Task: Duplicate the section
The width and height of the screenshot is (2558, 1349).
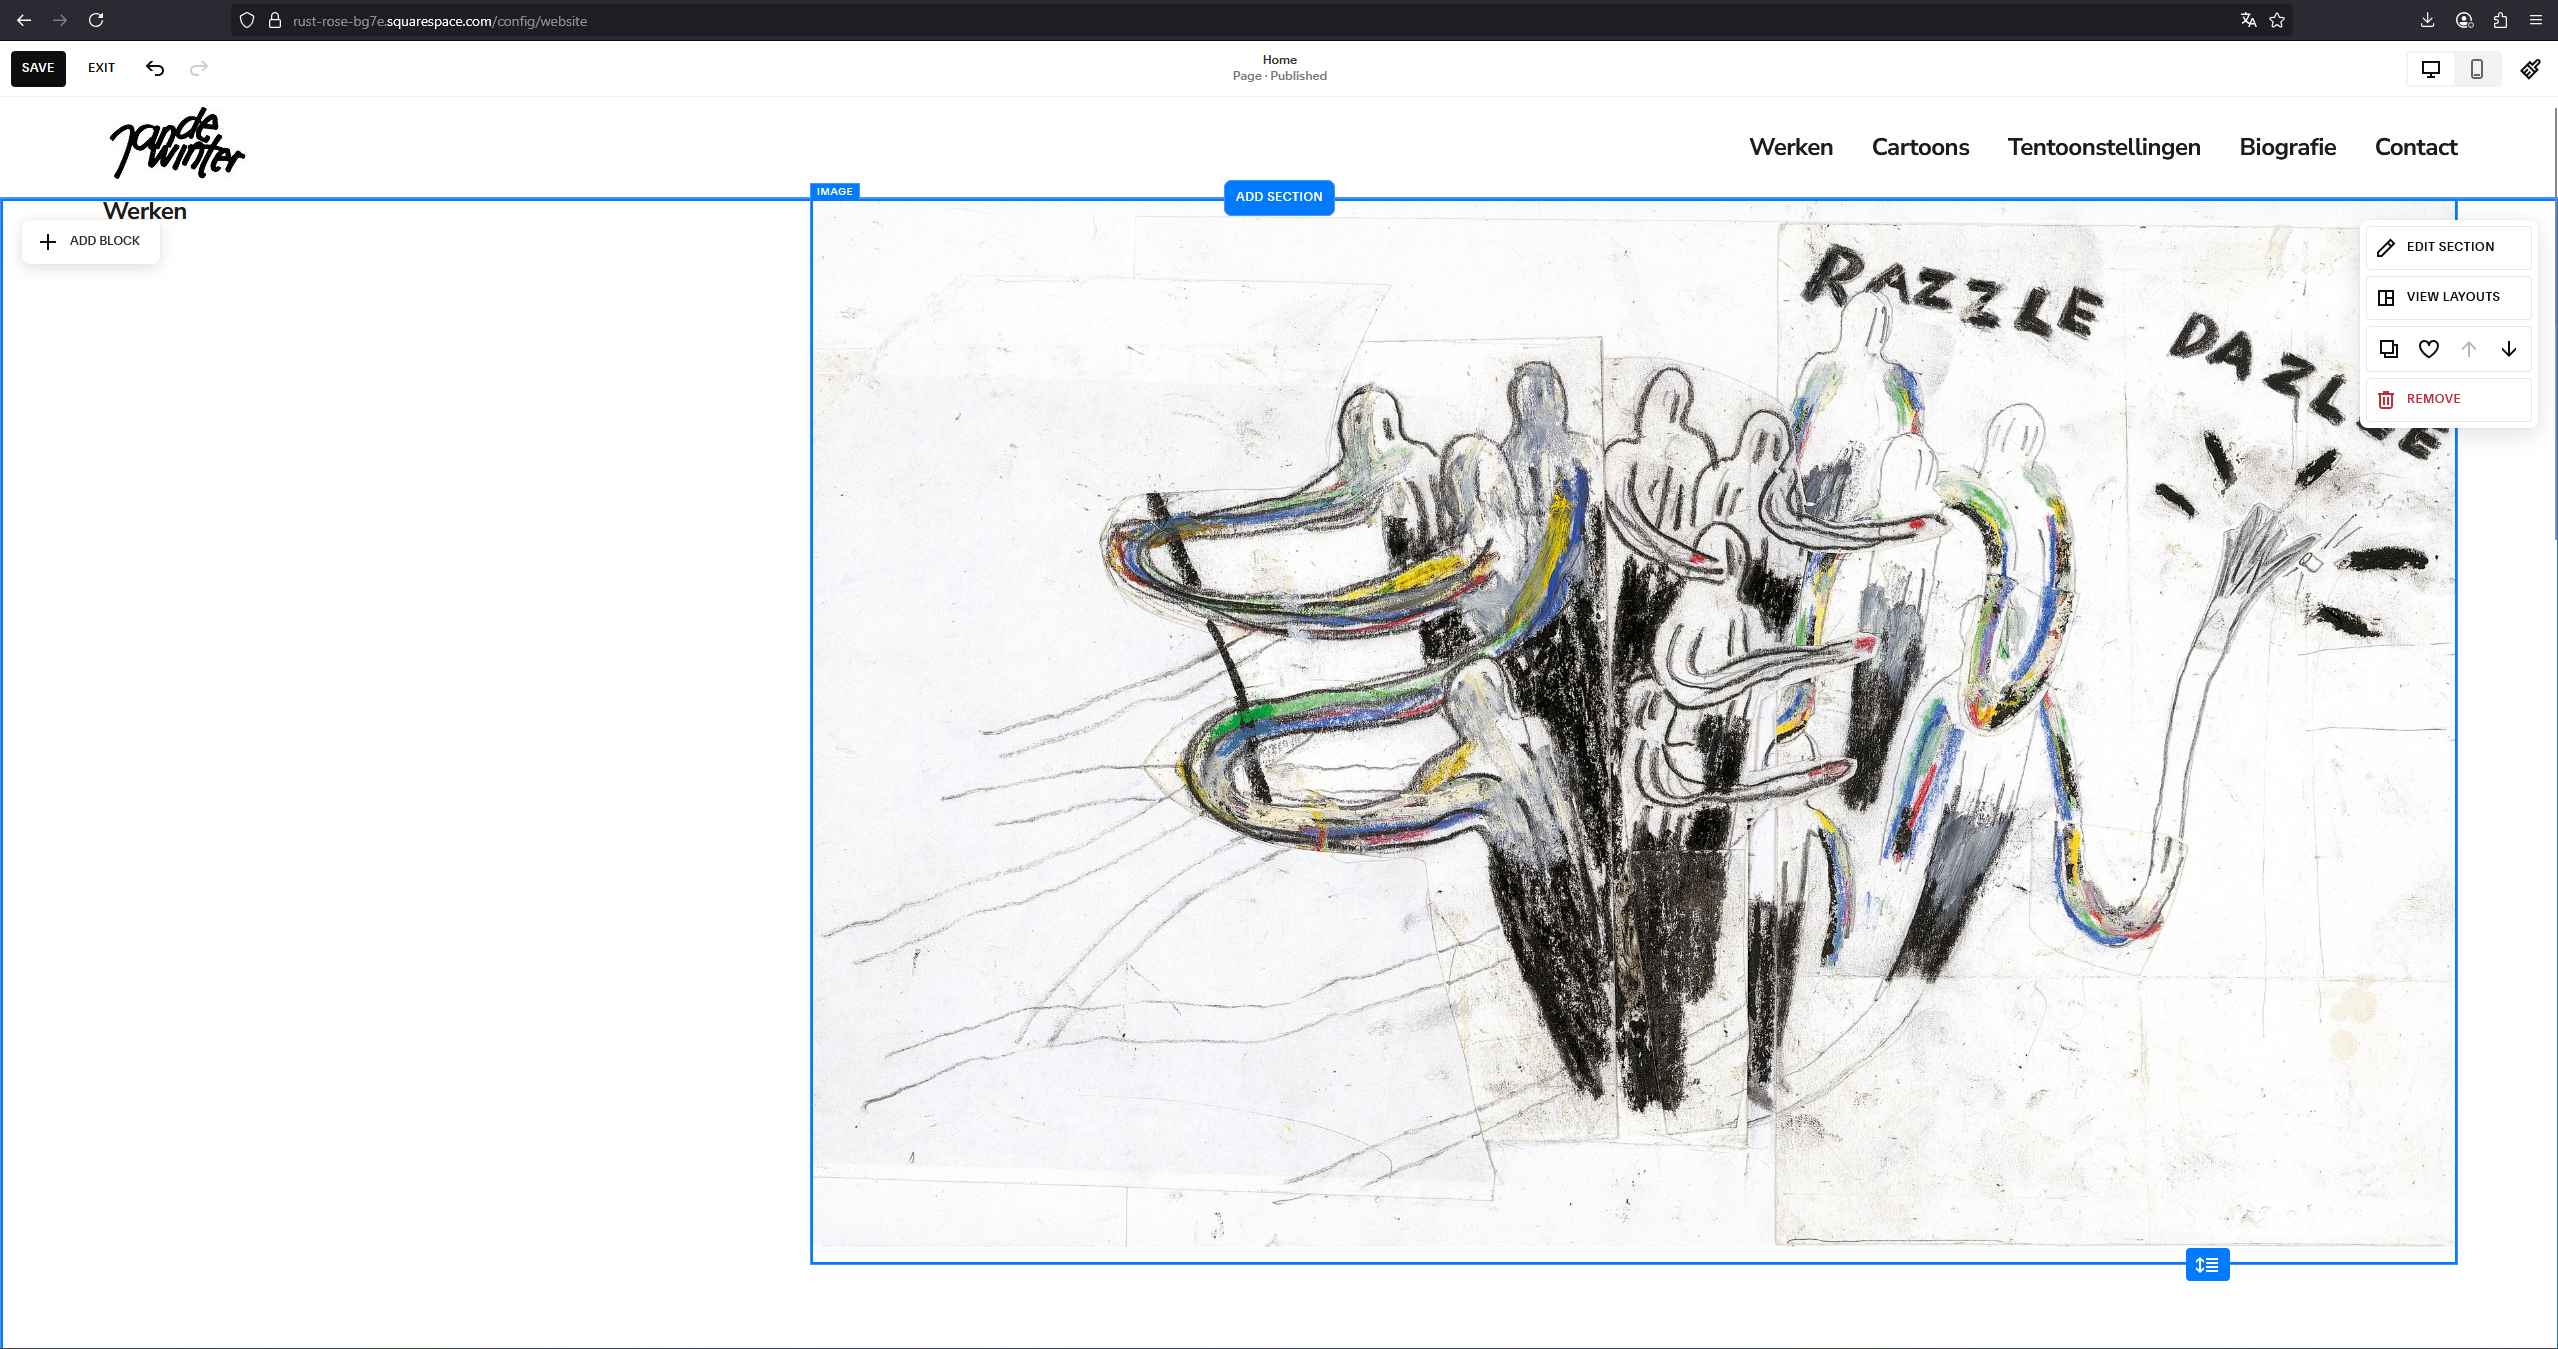Action: click(x=2389, y=349)
